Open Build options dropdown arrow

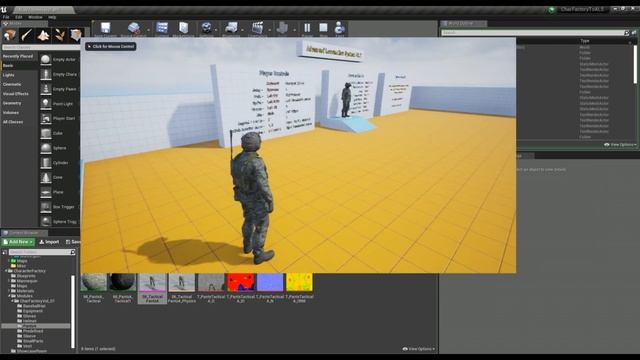click(294, 30)
